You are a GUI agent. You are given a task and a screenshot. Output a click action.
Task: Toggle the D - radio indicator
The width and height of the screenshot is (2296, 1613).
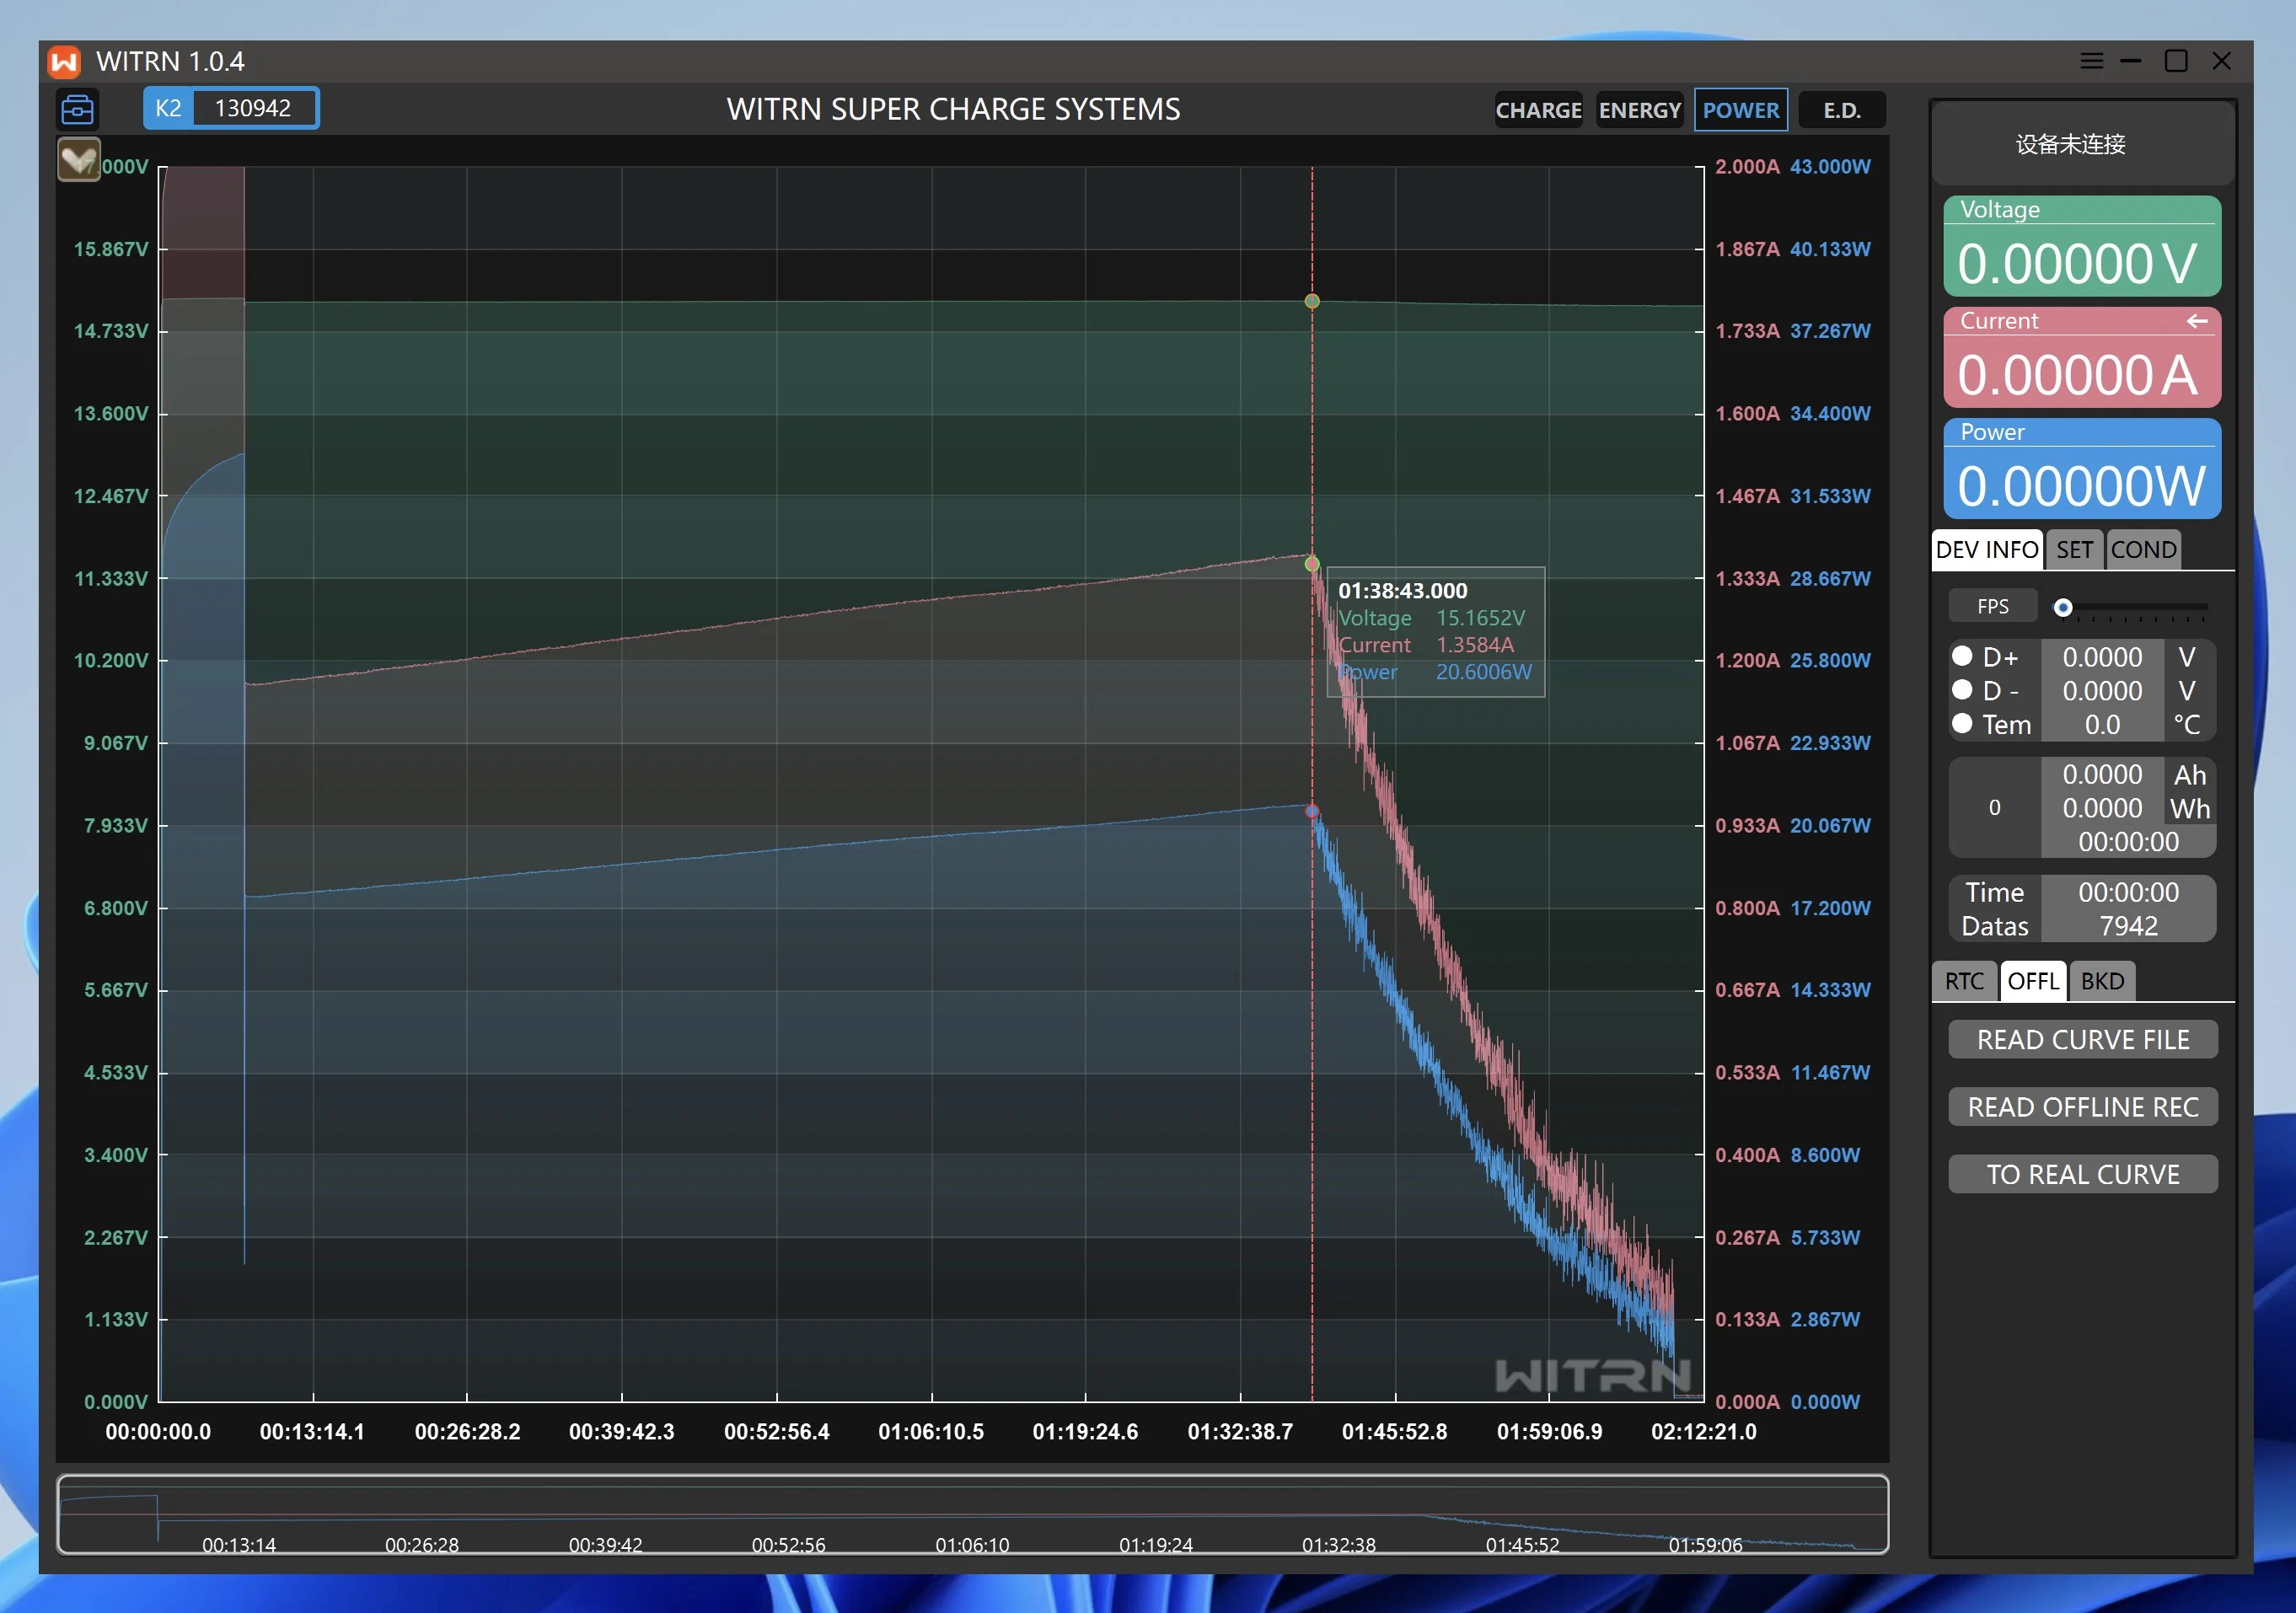pyautogui.click(x=1962, y=690)
